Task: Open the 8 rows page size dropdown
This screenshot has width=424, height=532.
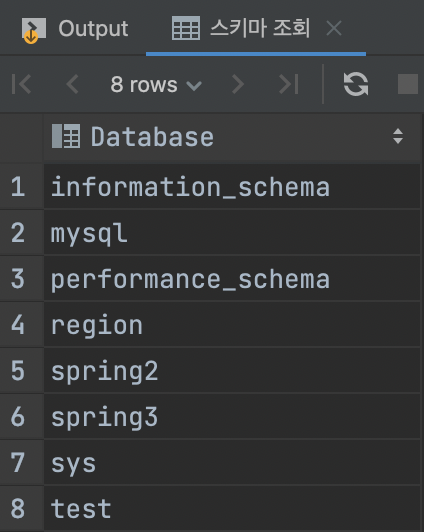Action: click(x=156, y=84)
